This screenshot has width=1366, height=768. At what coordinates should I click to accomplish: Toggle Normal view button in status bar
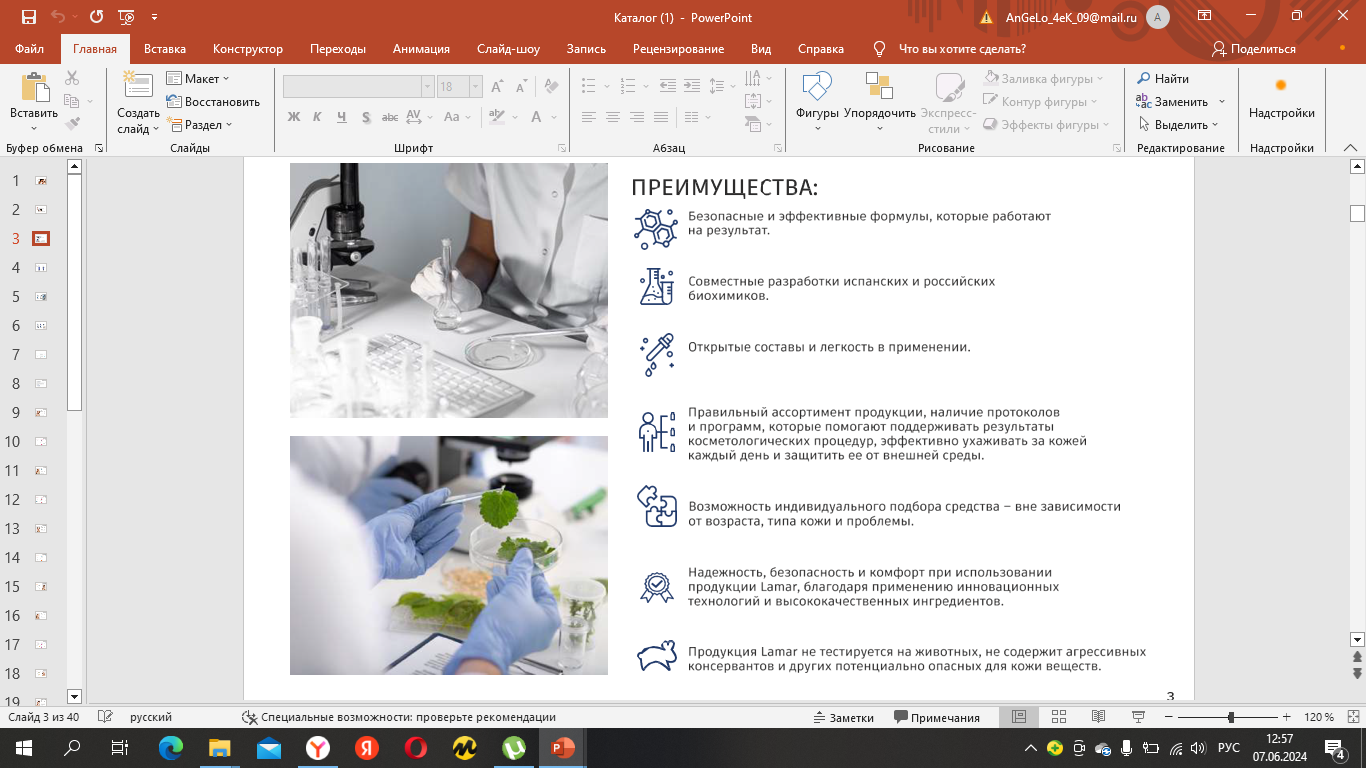point(1019,717)
